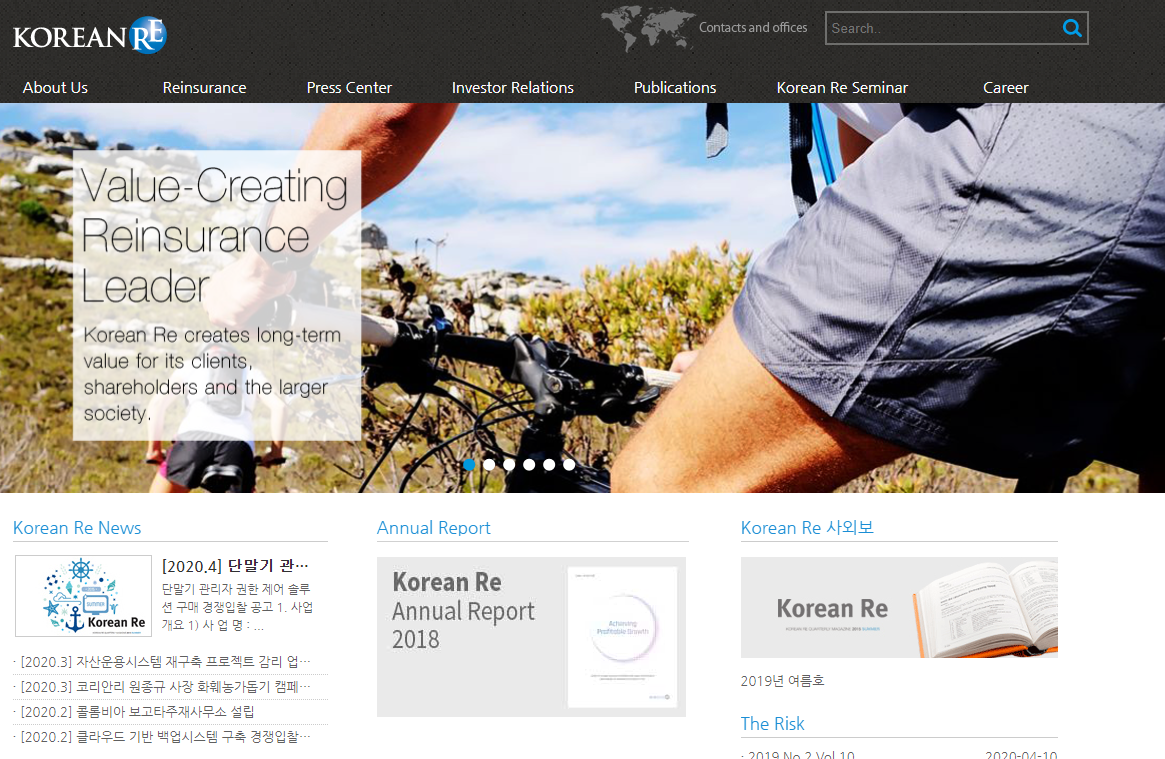Click the world map icon

pos(647,28)
